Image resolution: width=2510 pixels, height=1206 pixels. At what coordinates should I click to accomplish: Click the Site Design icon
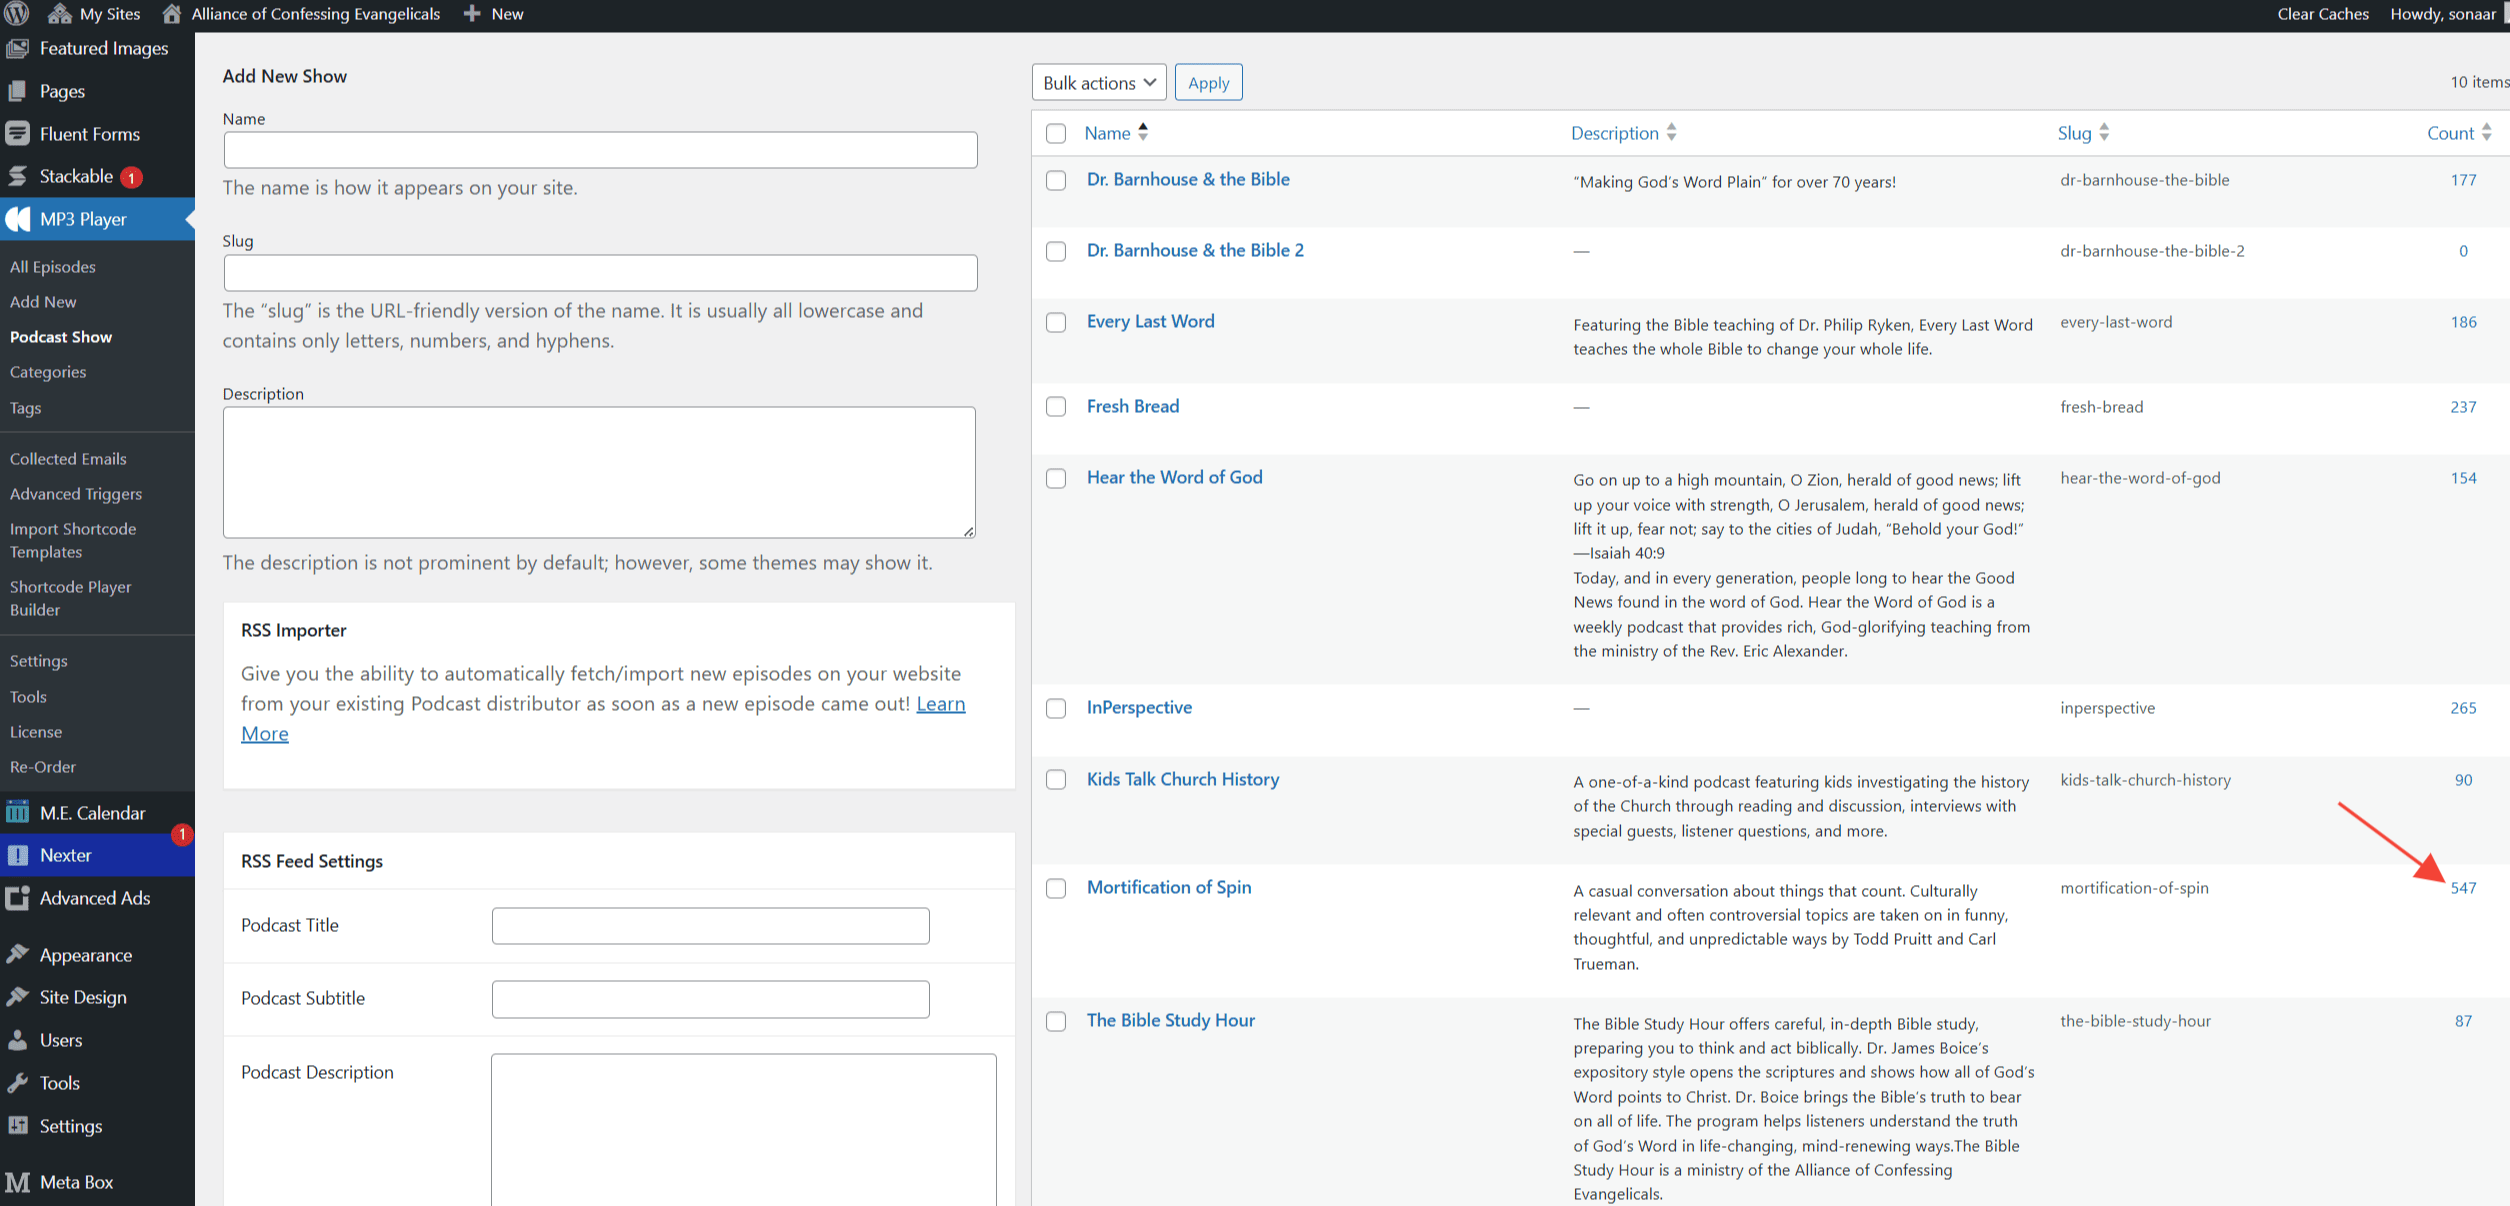pyautogui.click(x=18, y=997)
